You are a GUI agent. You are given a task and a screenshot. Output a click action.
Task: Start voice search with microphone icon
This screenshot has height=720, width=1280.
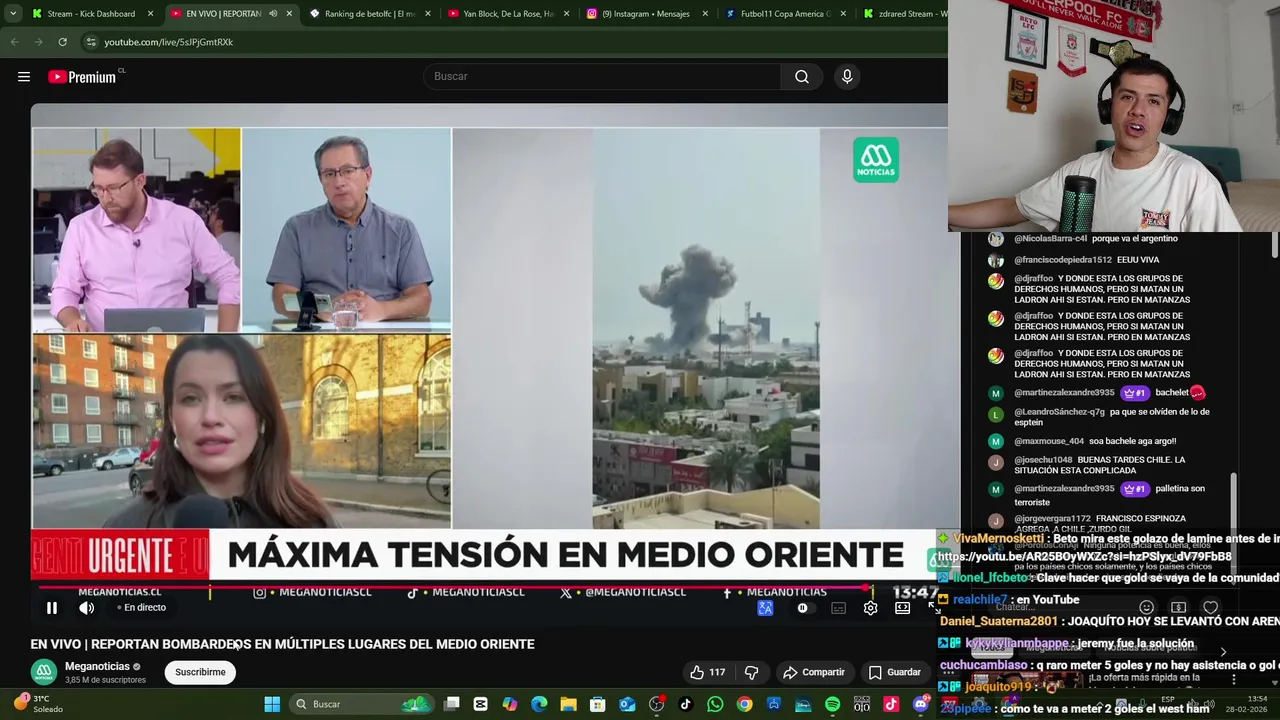847,77
